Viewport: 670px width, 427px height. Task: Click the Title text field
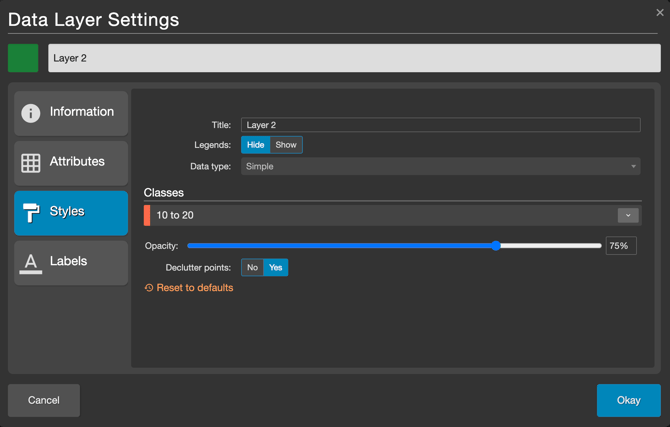click(x=440, y=125)
